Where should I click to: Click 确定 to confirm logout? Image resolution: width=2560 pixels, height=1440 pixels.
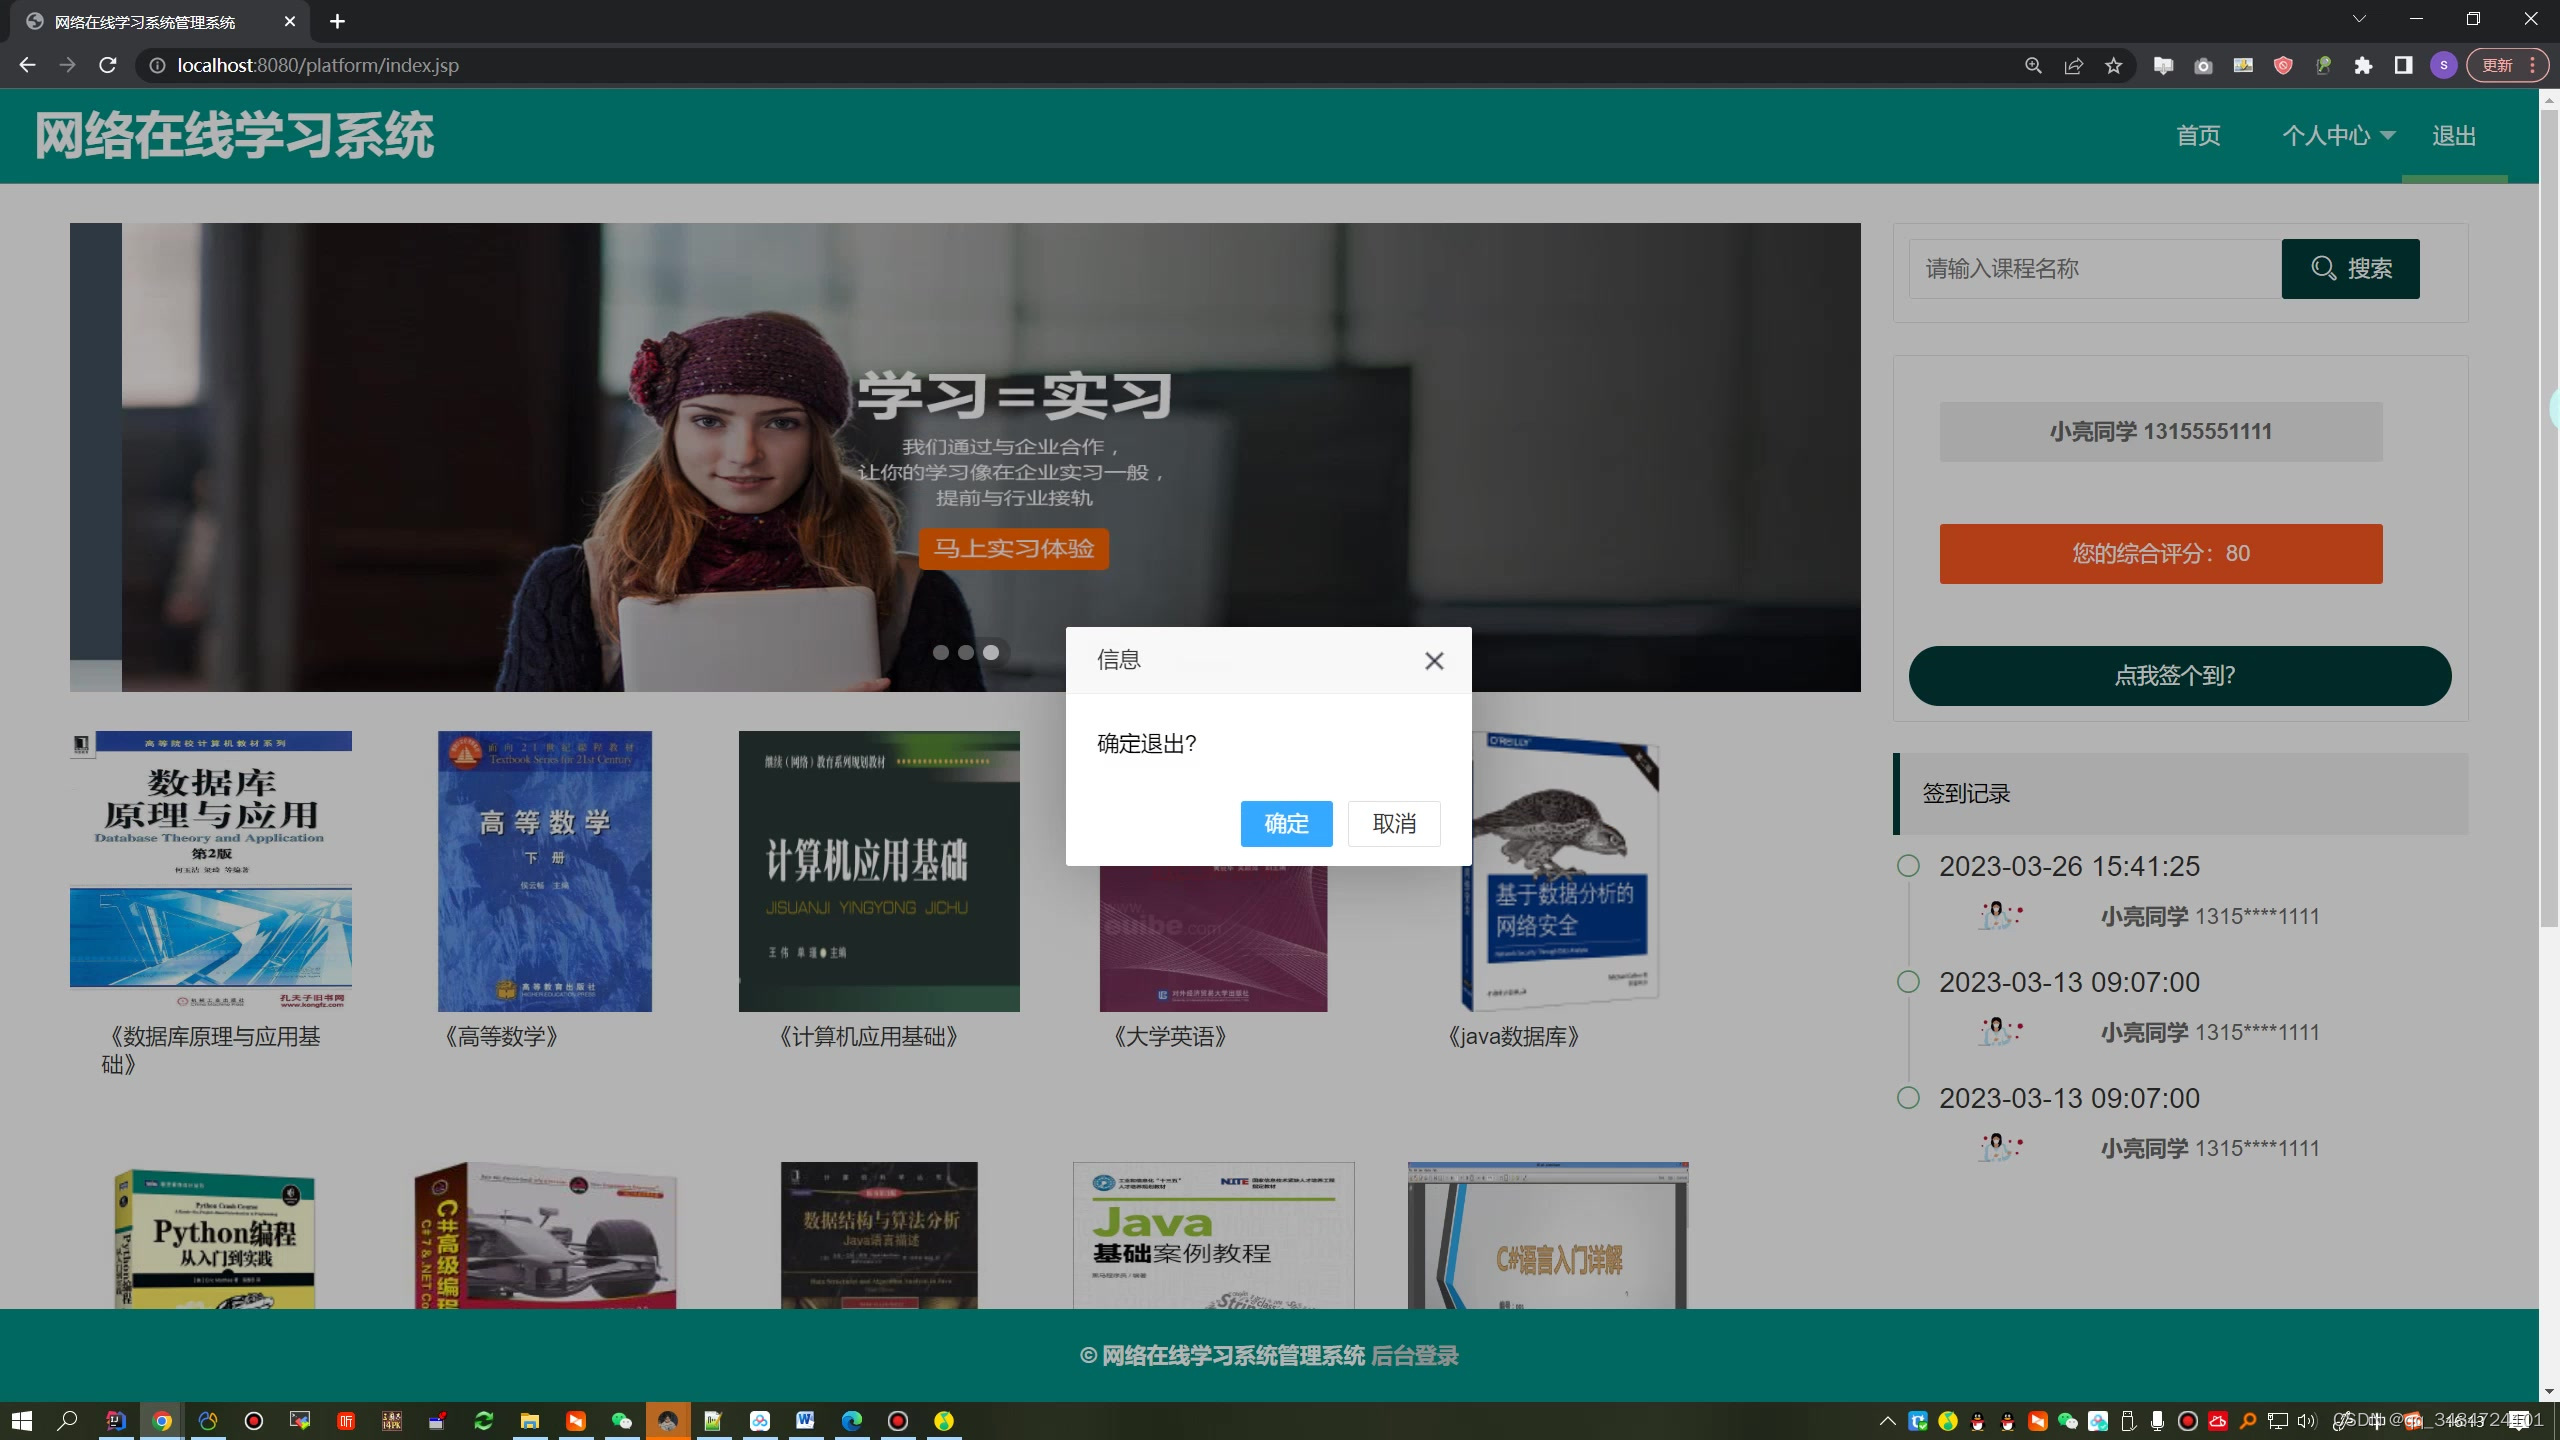point(1286,824)
